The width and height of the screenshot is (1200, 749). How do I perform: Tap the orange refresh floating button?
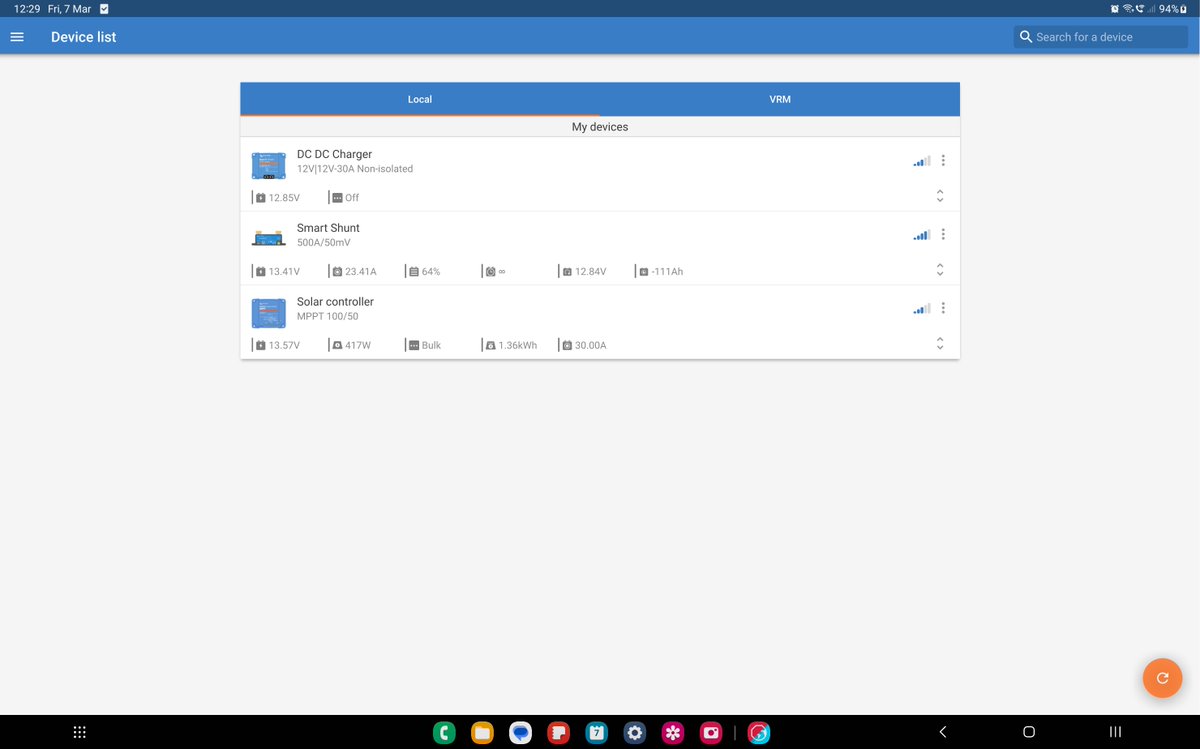tap(1162, 678)
